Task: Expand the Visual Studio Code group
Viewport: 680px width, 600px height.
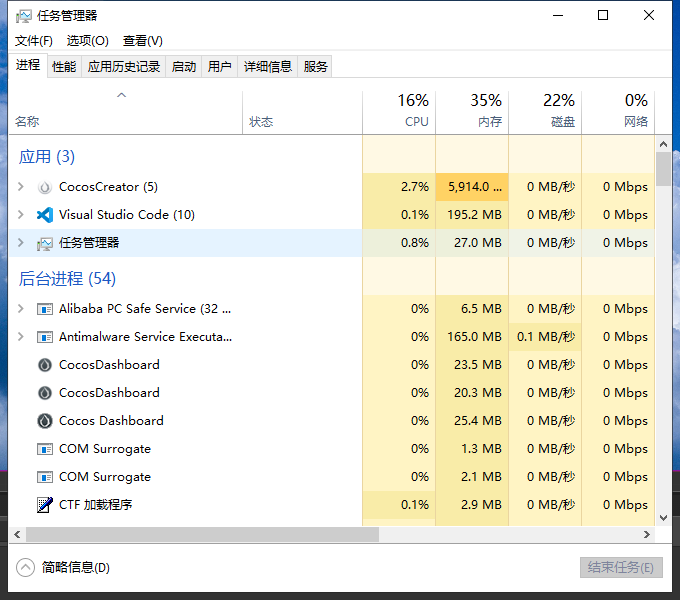Action: pyautogui.click(x=21, y=215)
